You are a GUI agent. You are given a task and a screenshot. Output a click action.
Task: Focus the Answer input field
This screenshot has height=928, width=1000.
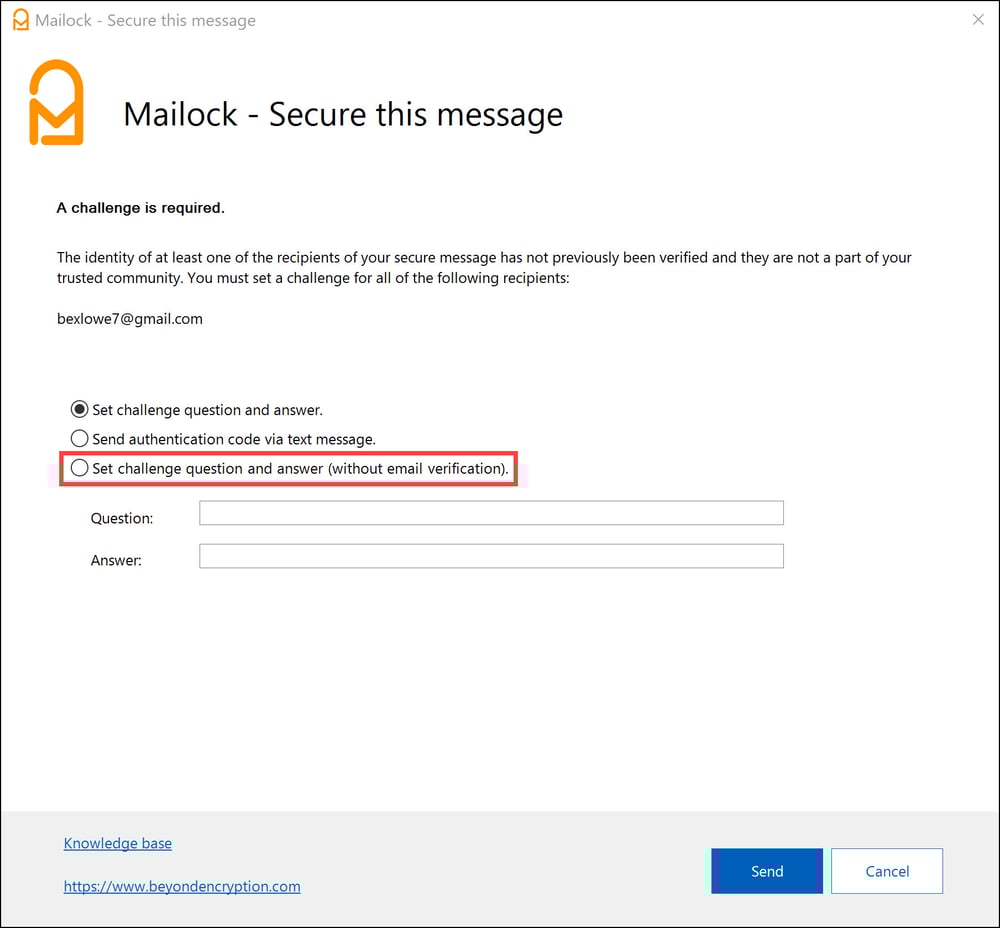[491, 556]
